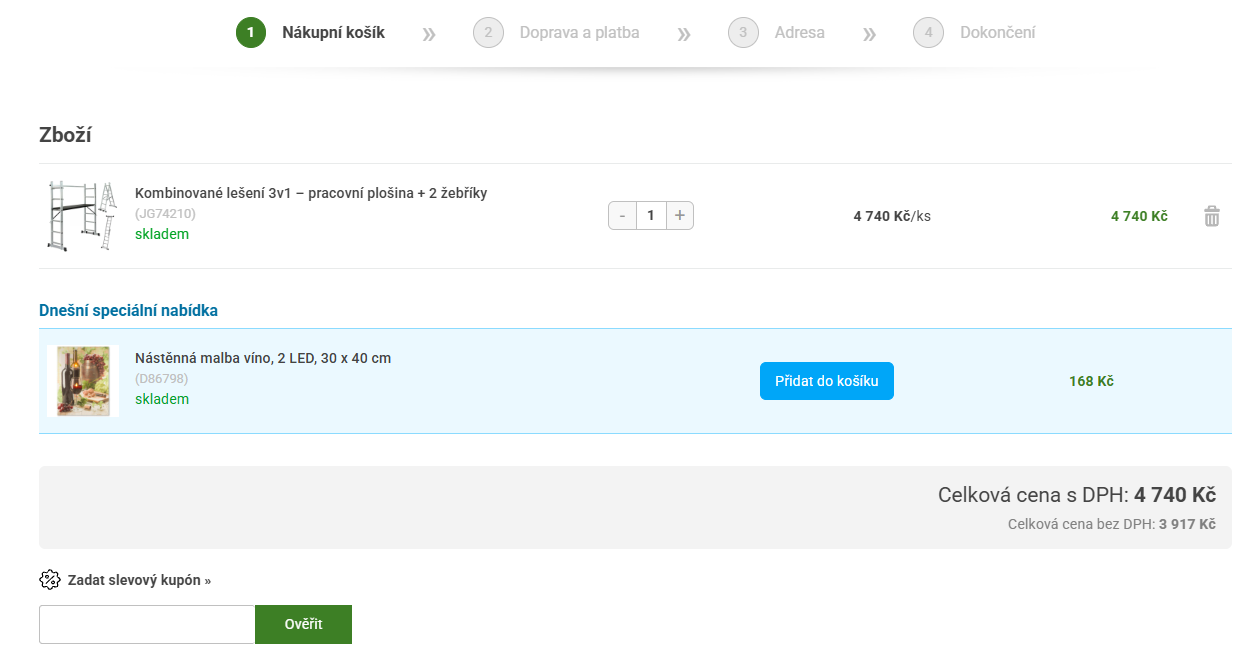Add wine painting via Přidat do košíku
The width and height of the screenshot is (1235, 653).
point(826,381)
